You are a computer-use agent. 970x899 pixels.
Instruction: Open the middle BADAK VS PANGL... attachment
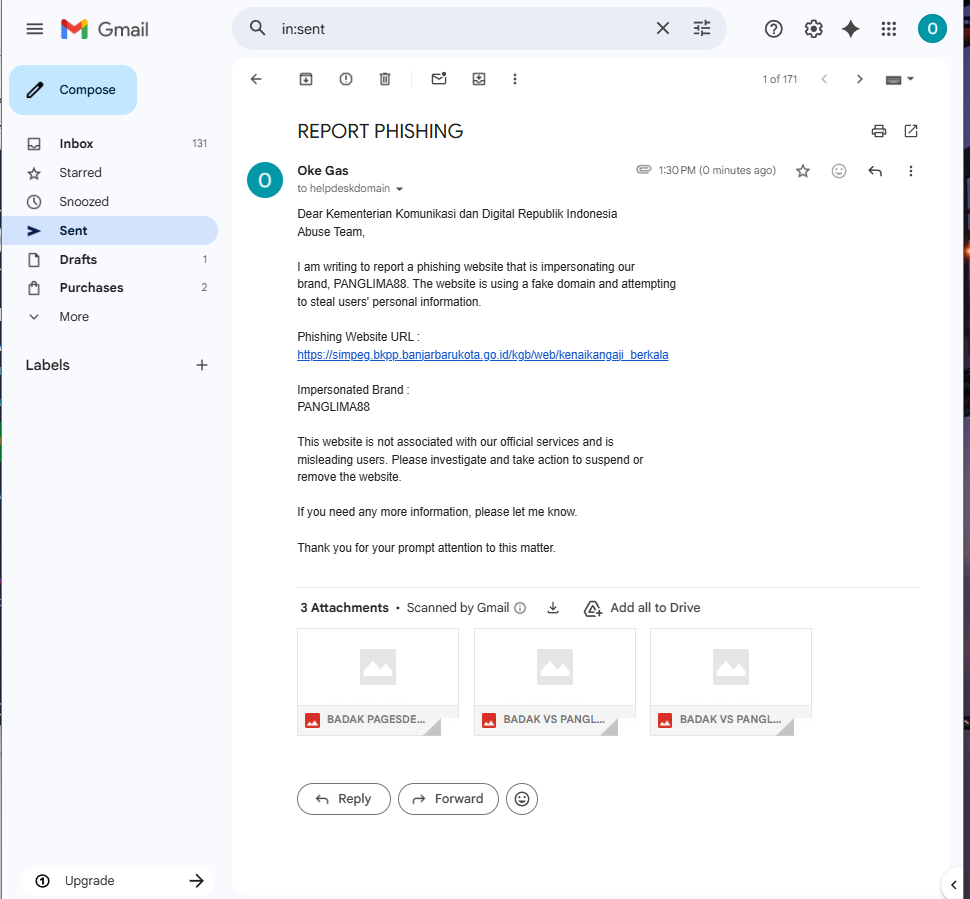pos(555,682)
